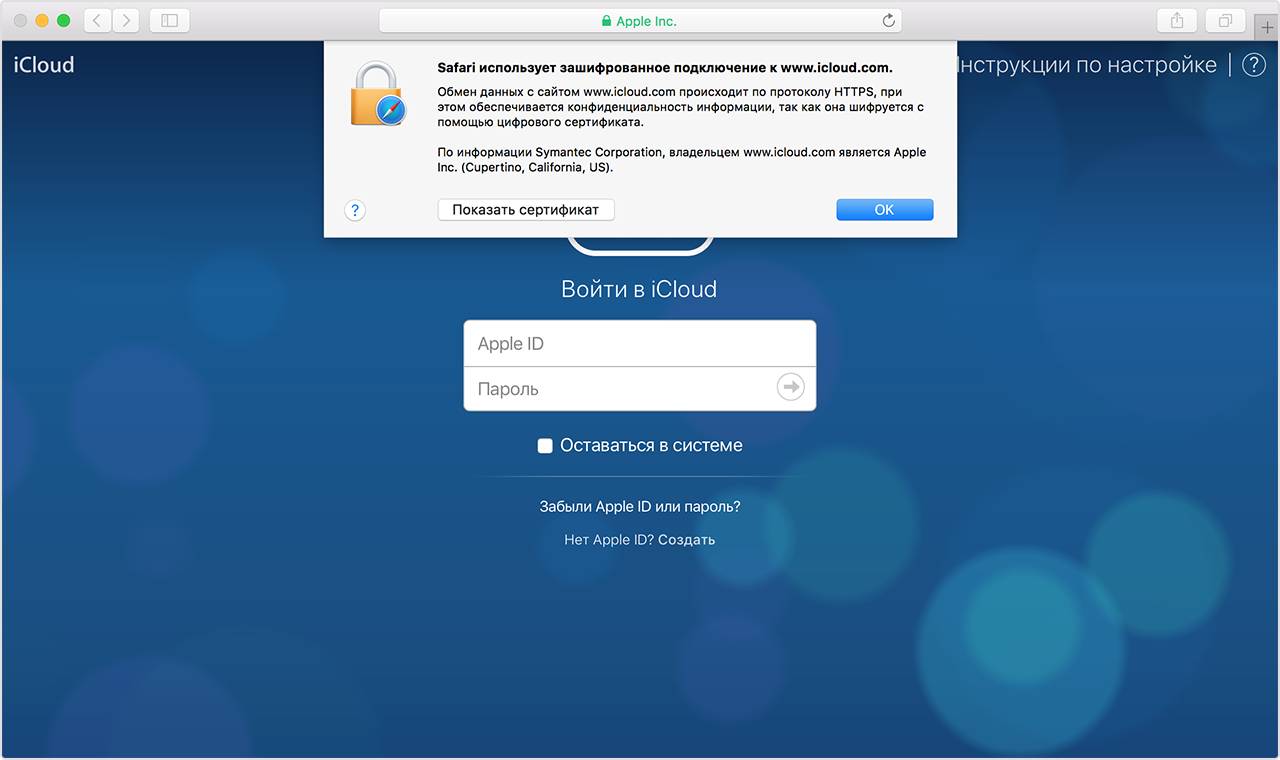Submit login via the arrow in password field

click(x=790, y=387)
